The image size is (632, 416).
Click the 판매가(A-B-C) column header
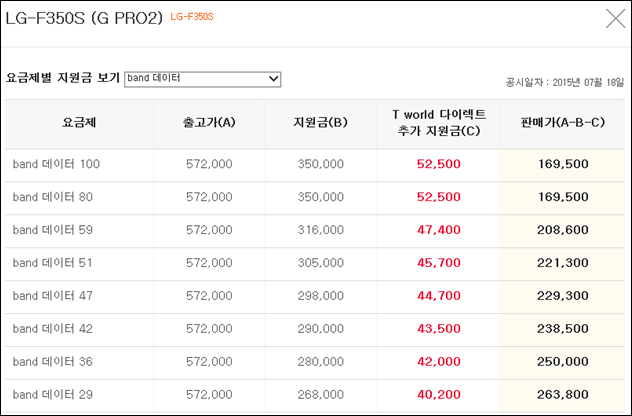click(563, 123)
